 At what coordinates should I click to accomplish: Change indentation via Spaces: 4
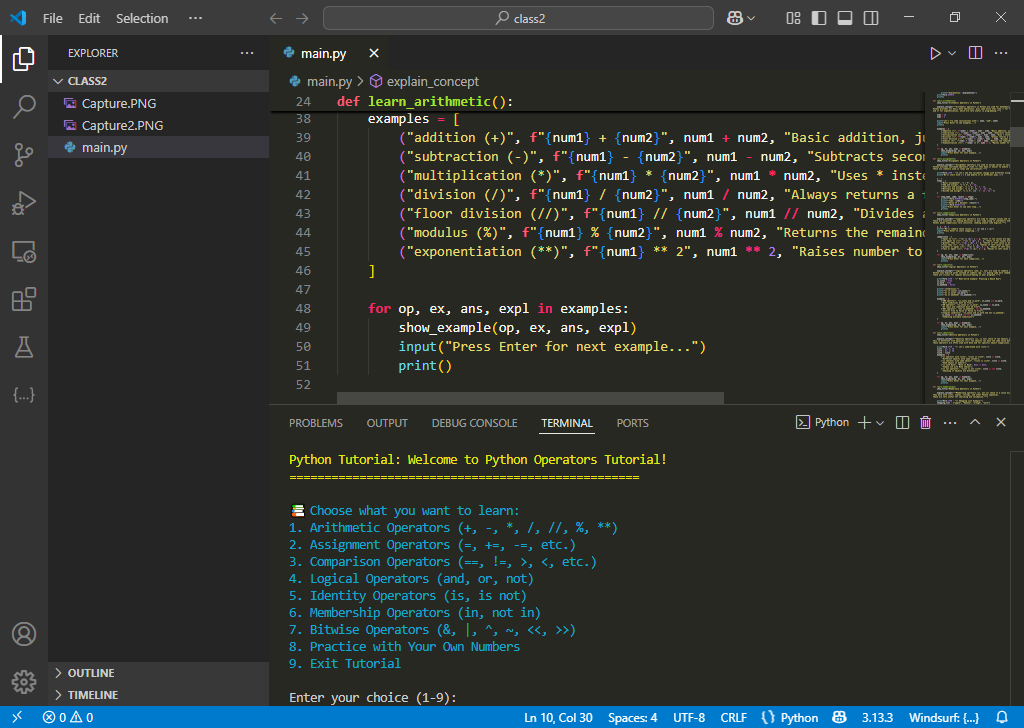(x=632, y=717)
